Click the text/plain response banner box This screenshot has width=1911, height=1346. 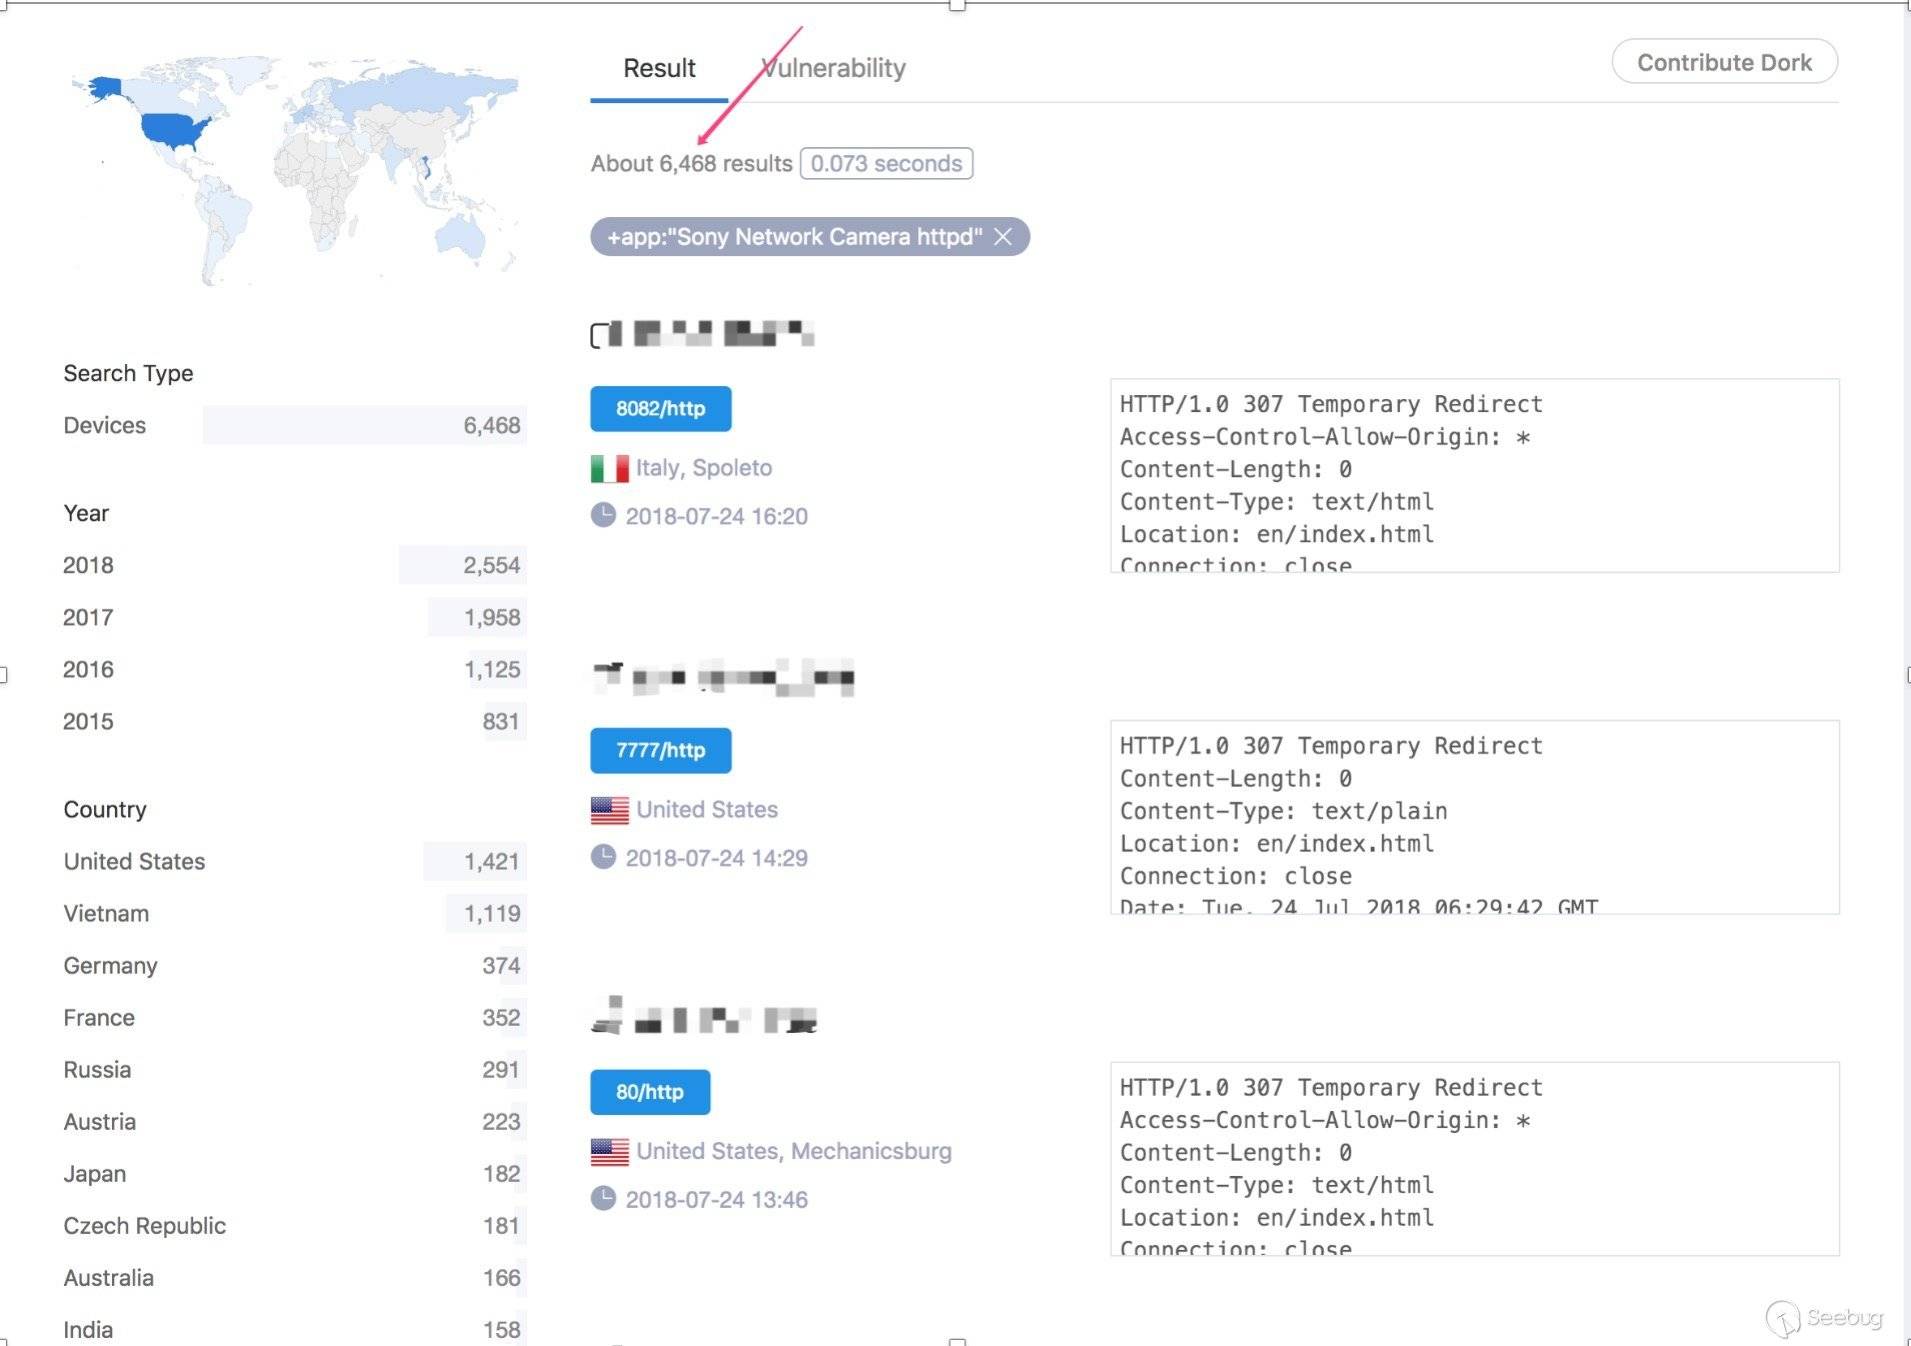pyautogui.click(x=1474, y=817)
